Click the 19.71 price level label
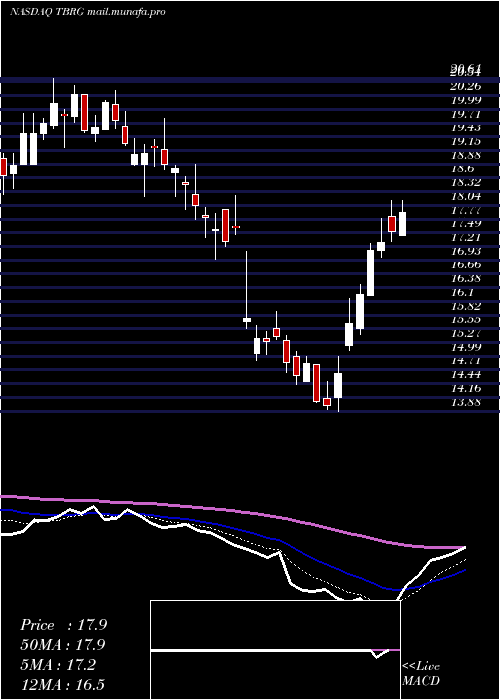 tap(466, 114)
